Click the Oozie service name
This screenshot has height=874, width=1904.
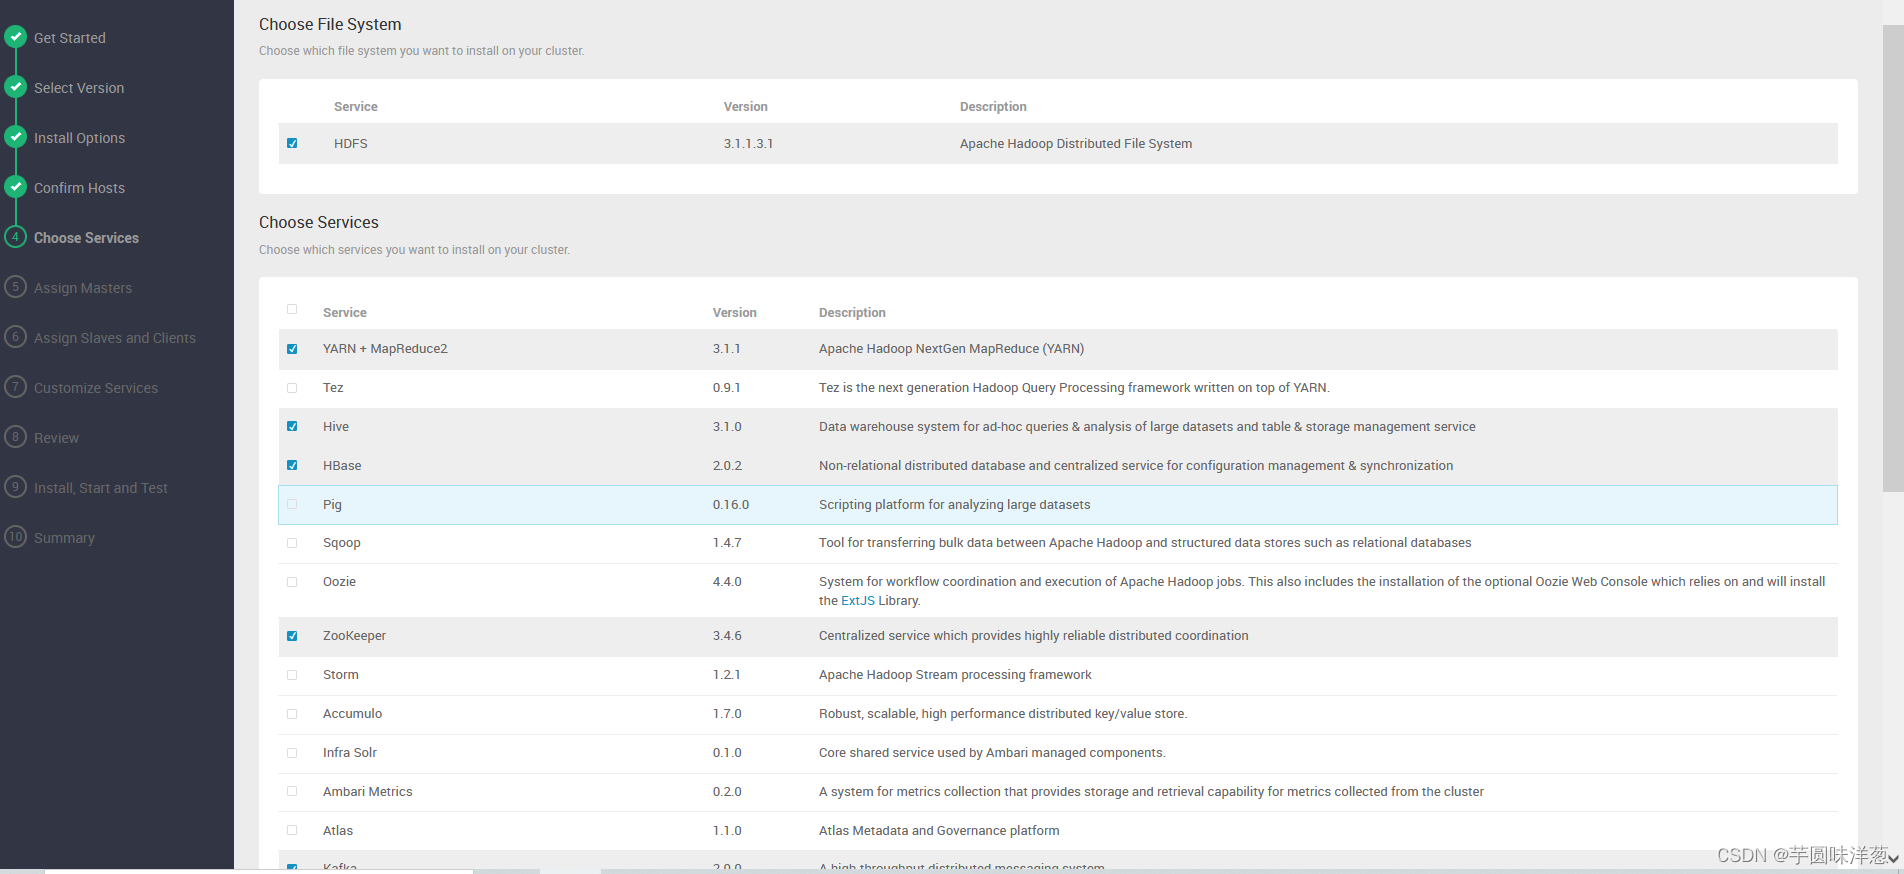click(339, 582)
